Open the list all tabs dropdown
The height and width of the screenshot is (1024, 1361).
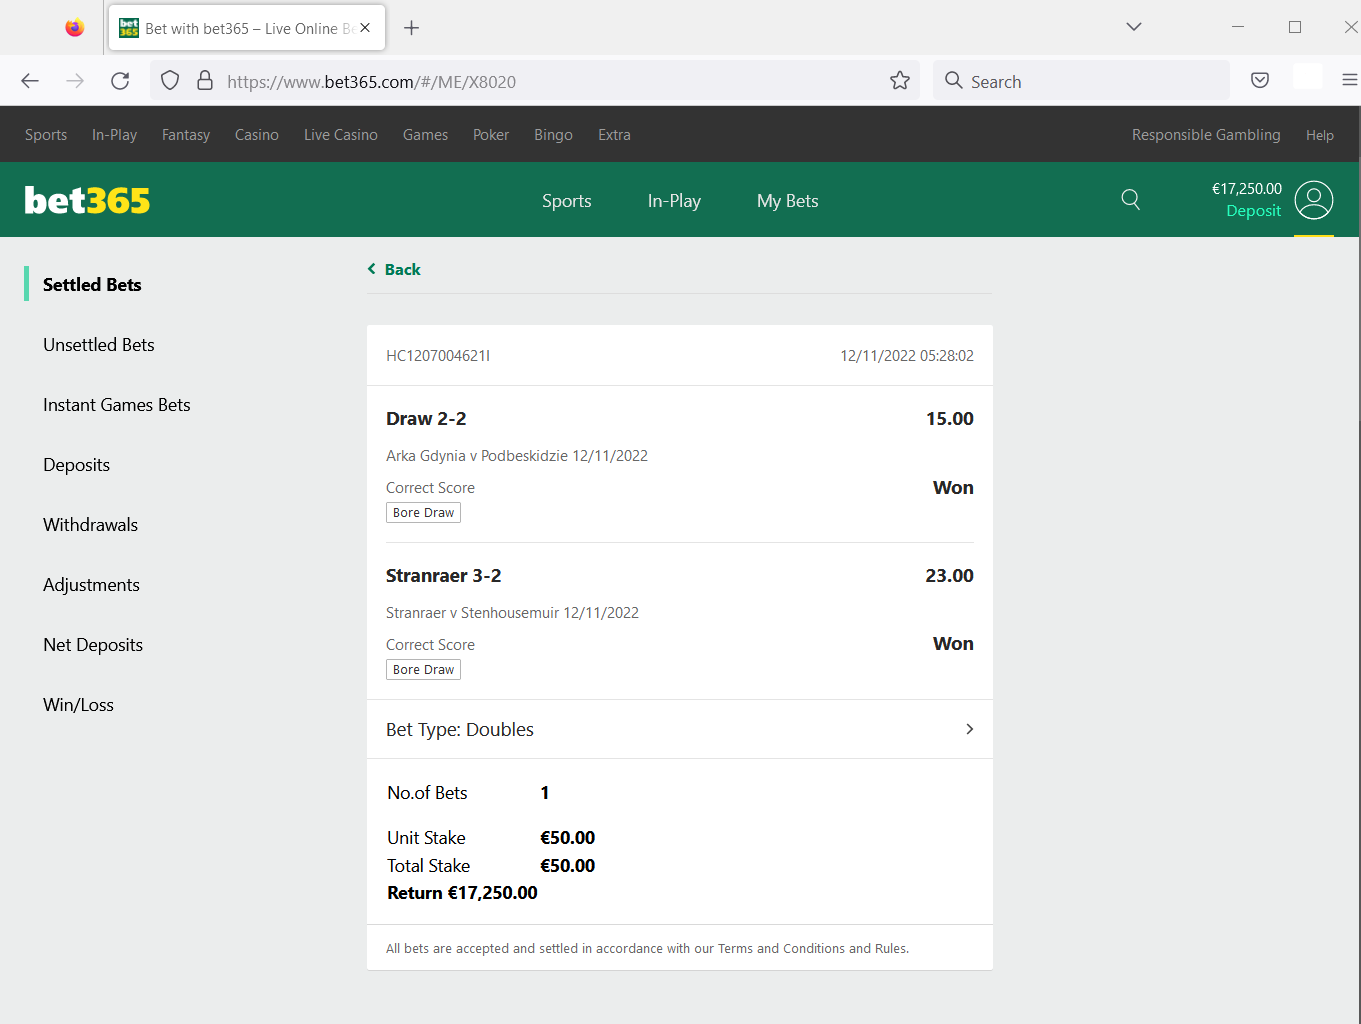1133,27
